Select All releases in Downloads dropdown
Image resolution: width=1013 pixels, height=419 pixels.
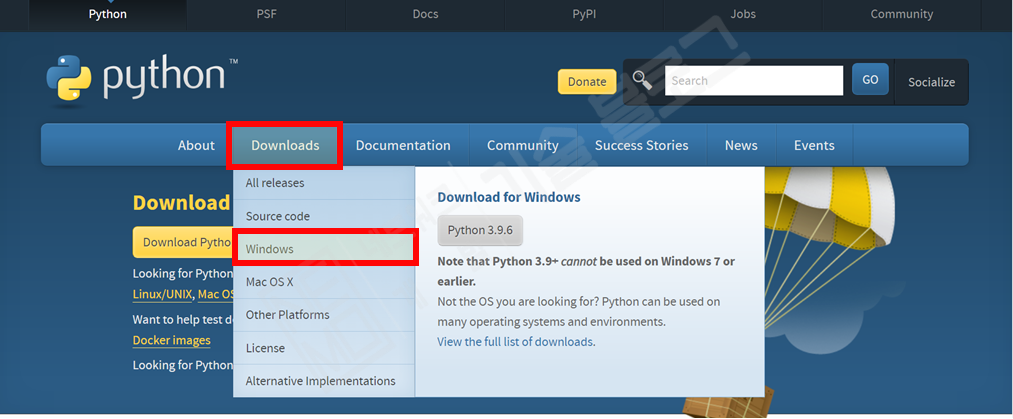click(324, 183)
